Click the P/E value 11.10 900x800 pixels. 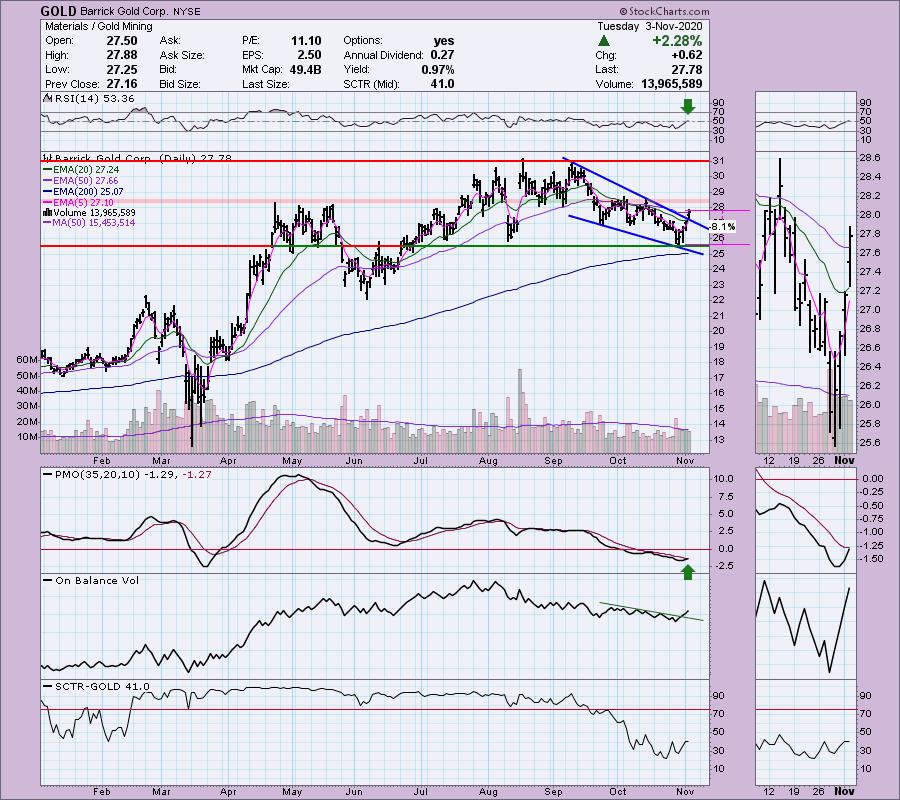[x=306, y=41]
